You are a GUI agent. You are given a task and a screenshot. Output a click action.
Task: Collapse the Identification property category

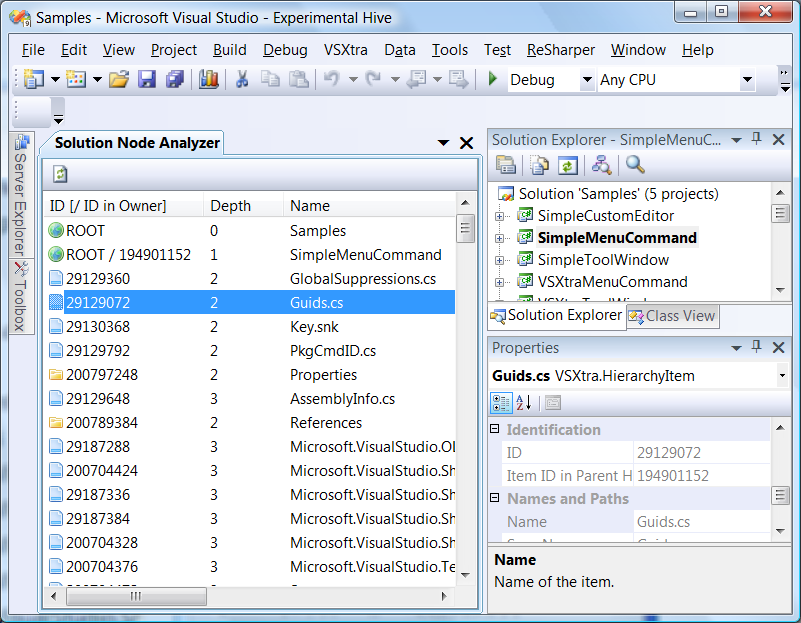(x=494, y=428)
